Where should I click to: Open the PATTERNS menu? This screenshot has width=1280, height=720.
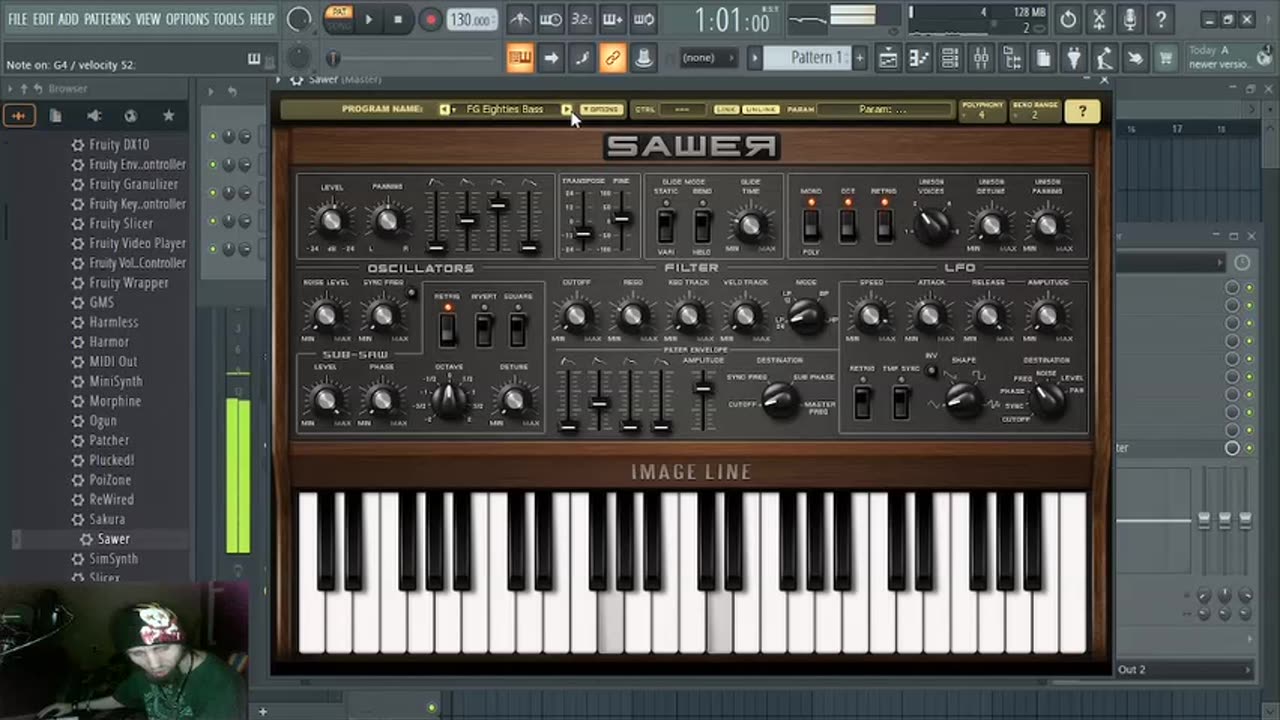coord(107,19)
